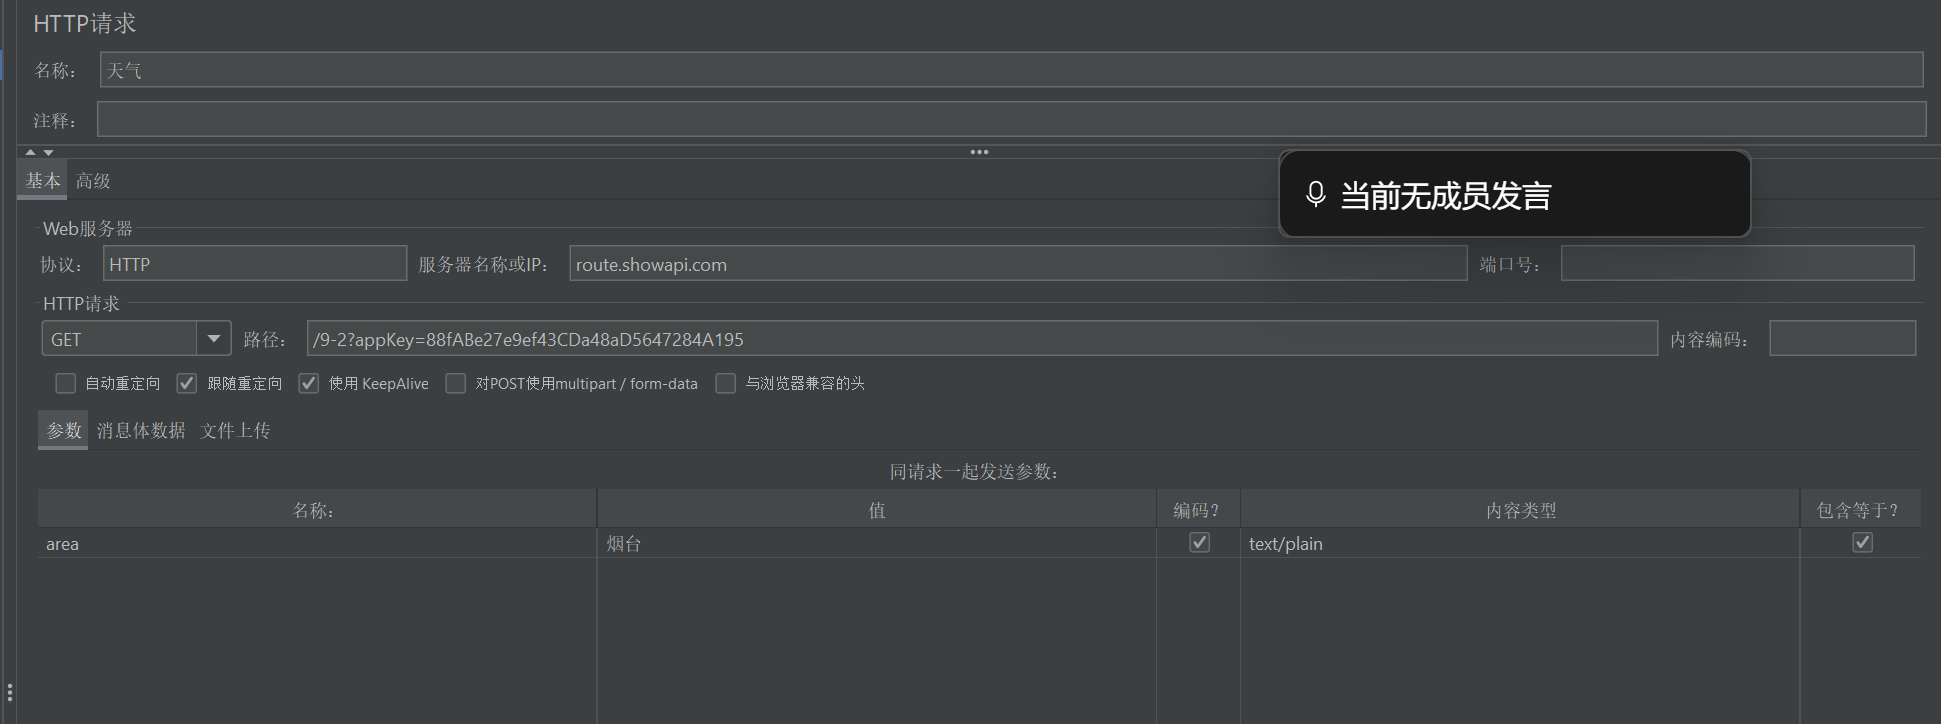
Task: Uncheck 跟随重定向 checkbox
Action: tap(187, 383)
